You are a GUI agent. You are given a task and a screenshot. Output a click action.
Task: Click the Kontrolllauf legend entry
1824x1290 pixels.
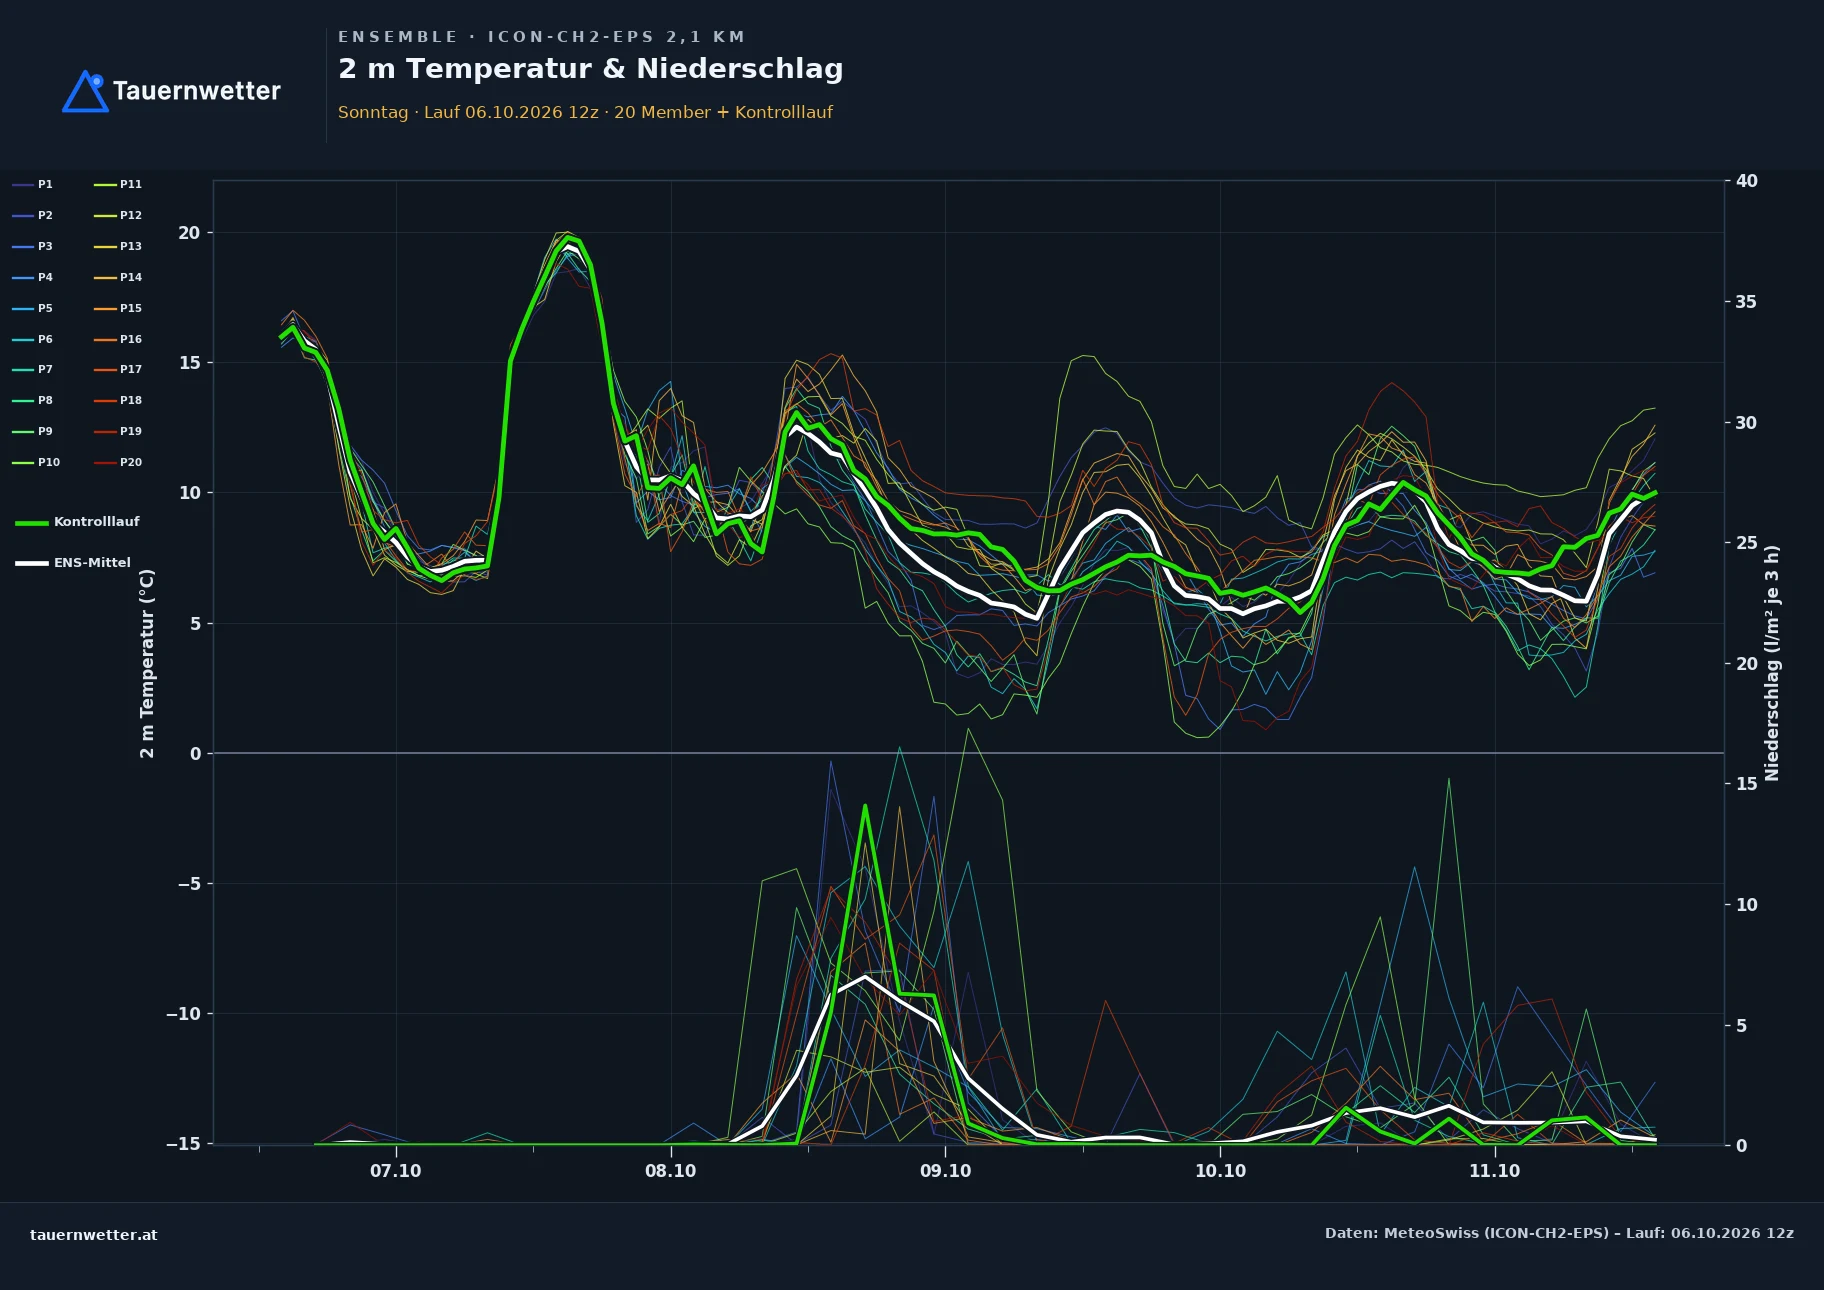point(77,522)
